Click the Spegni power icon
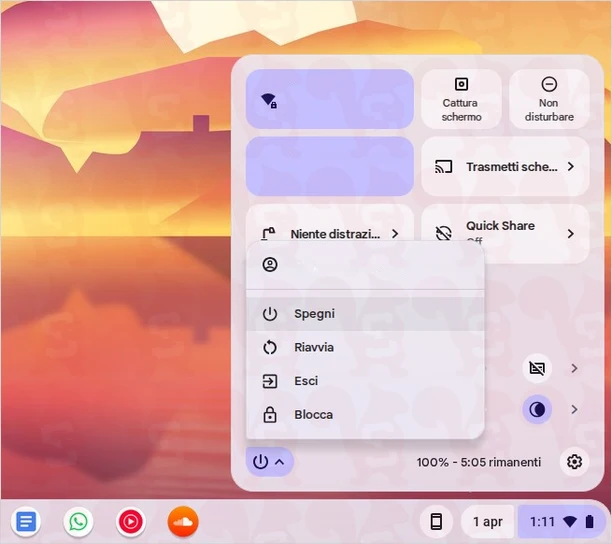612x544 pixels. point(270,314)
